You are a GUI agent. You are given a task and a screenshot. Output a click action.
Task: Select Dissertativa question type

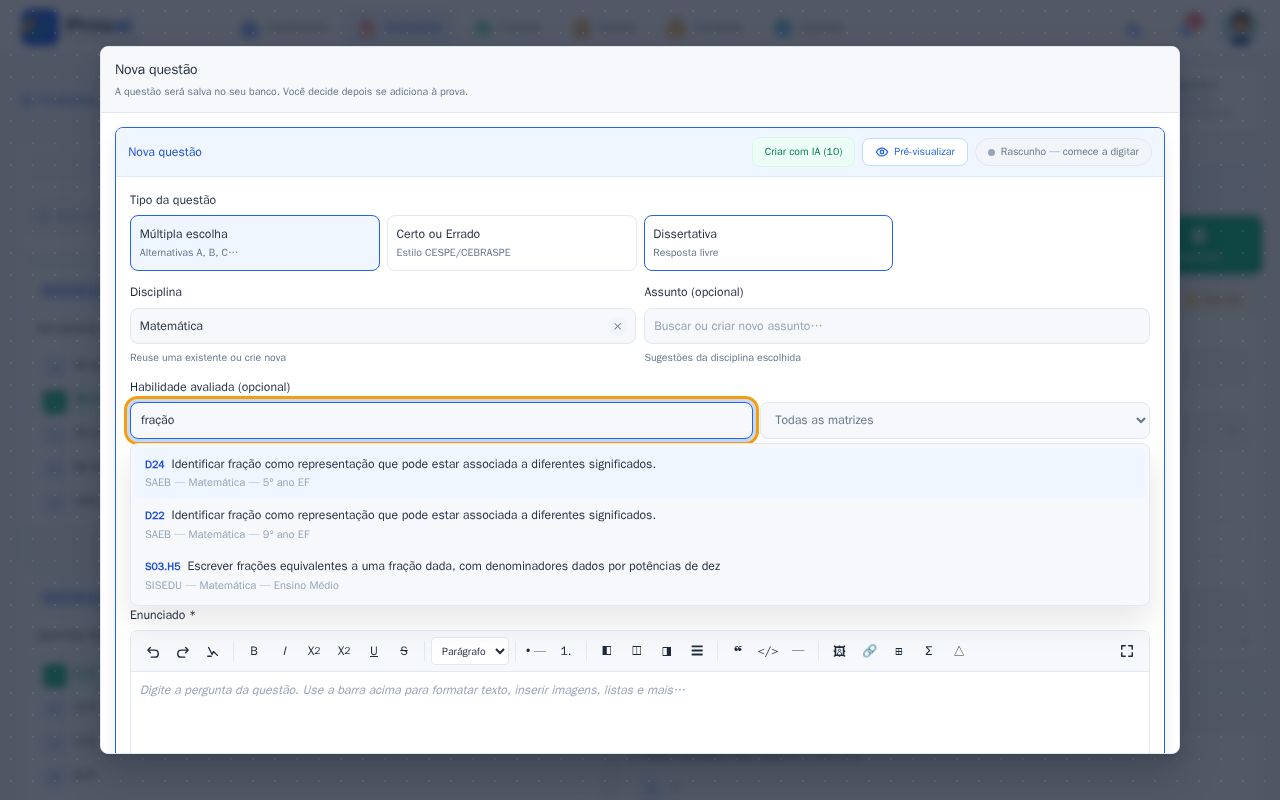coord(768,243)
